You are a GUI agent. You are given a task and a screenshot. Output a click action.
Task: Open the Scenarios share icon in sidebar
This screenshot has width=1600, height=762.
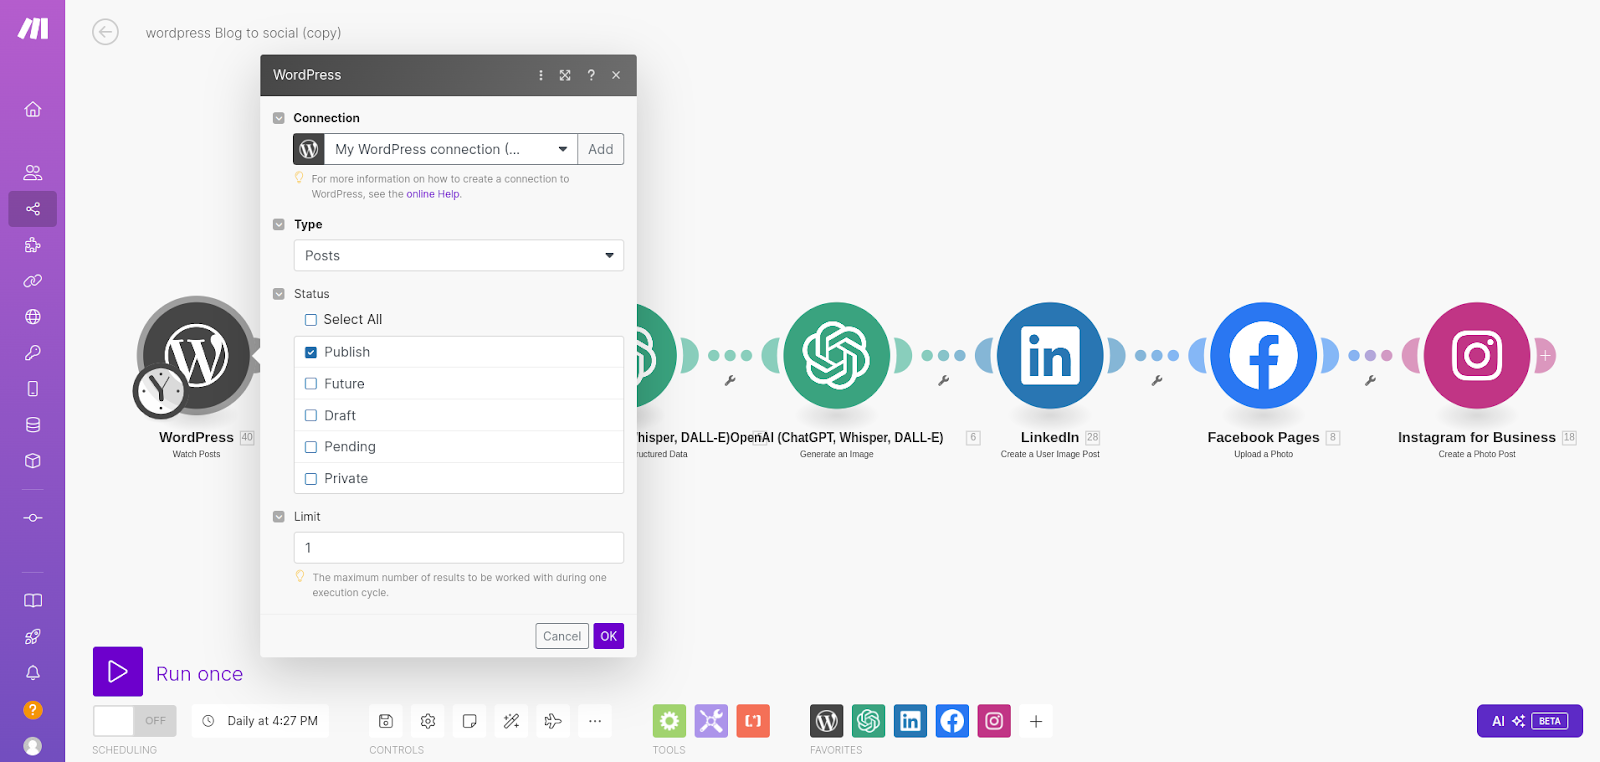click(33, 209)
